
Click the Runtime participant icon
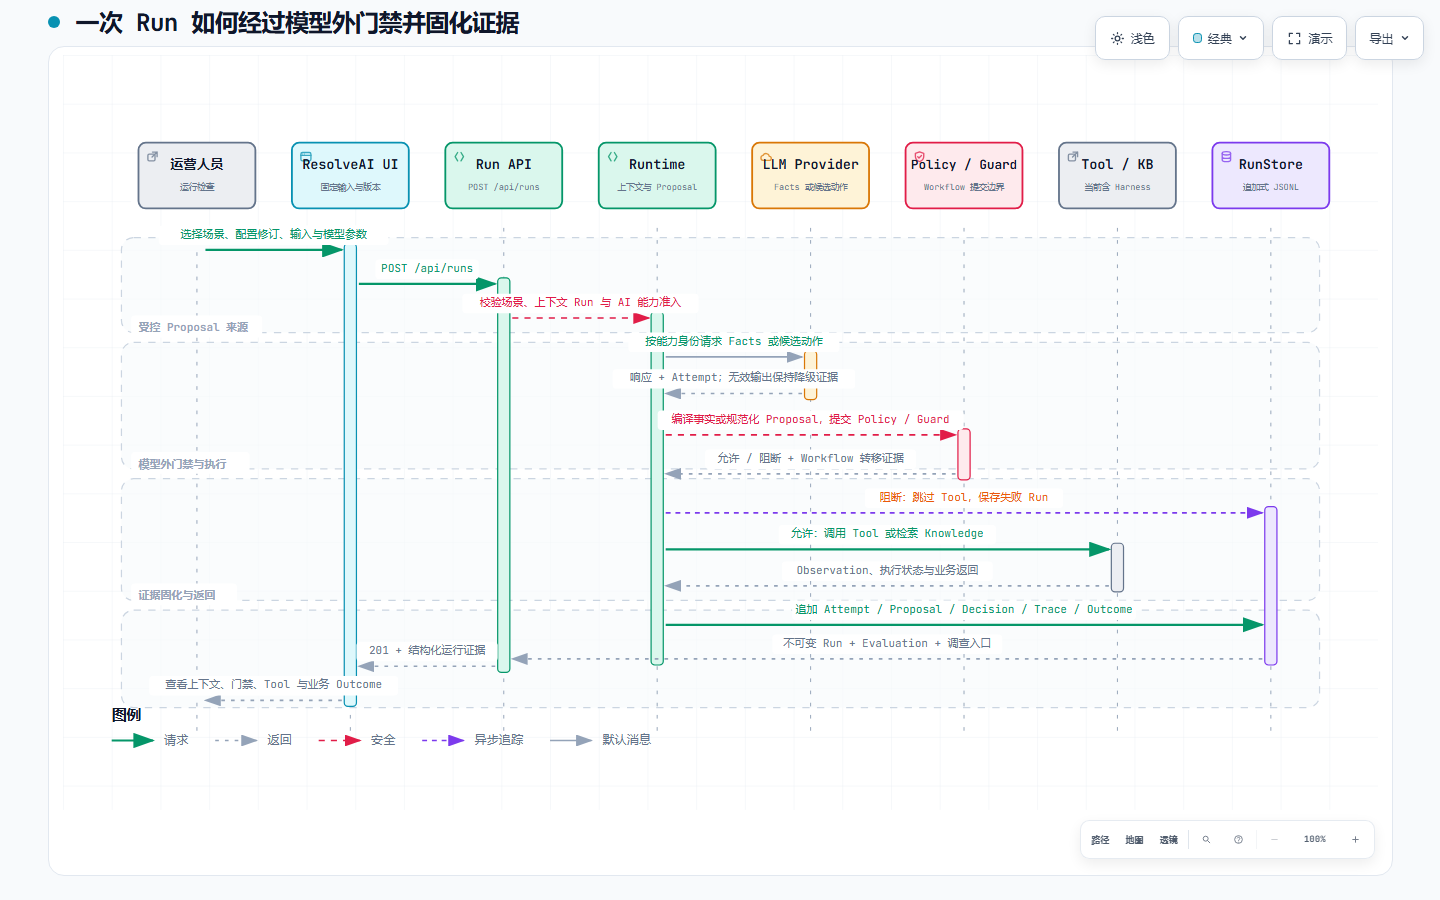coord(613,157)
